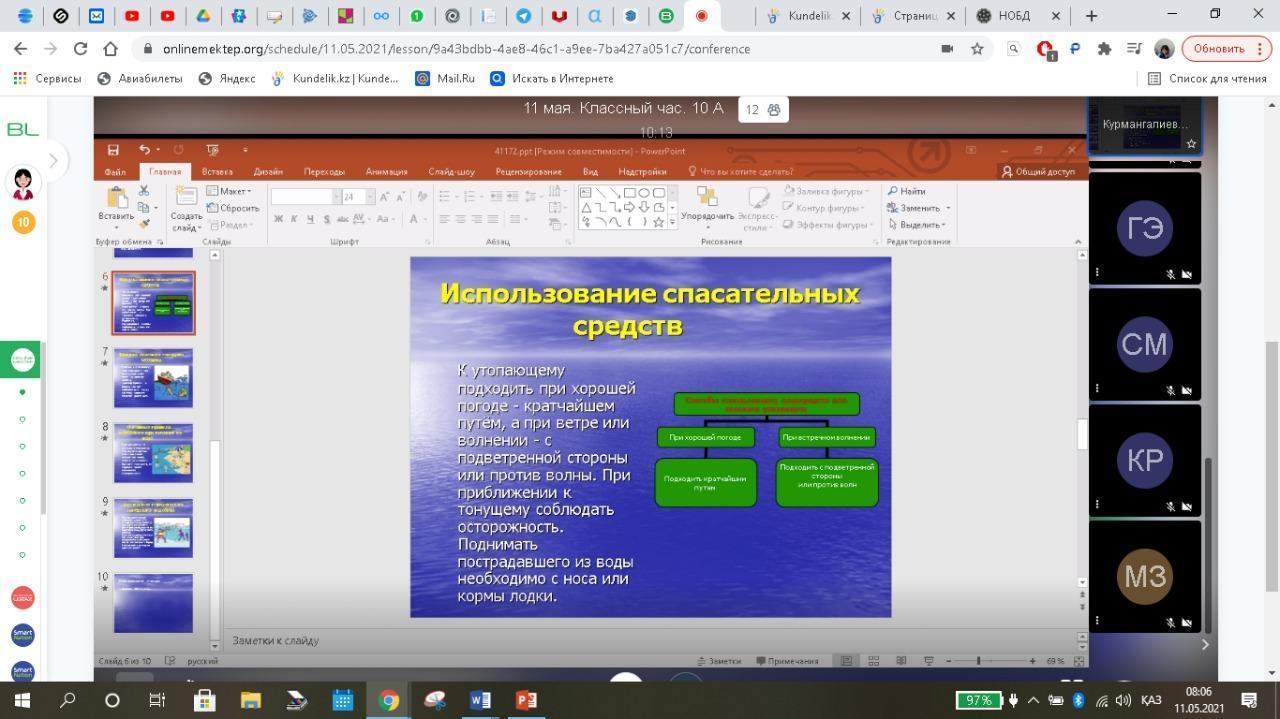1280x719 pixels.
Task: Open slide sorter view in status bar
Action: coord(873,661)
